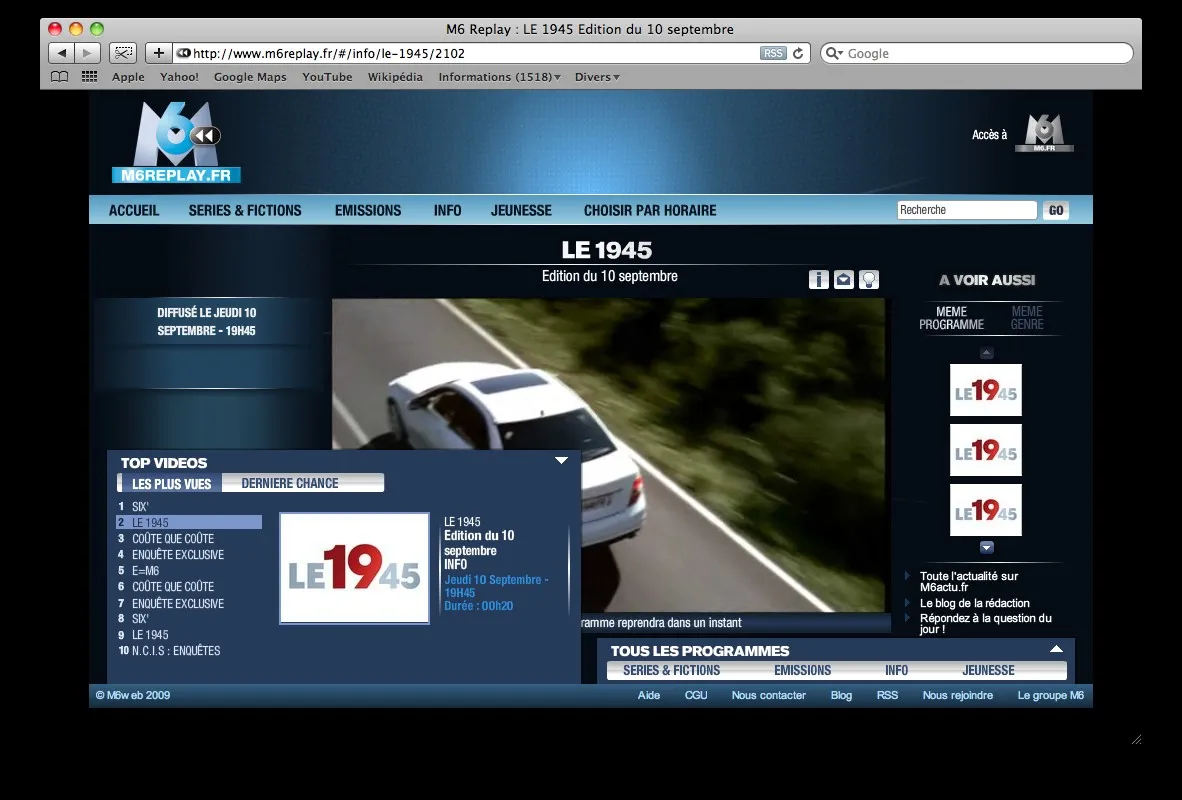Open Le groupe M6 footer link
This screenshot has height=800, width=1182.
point(1050,695)
